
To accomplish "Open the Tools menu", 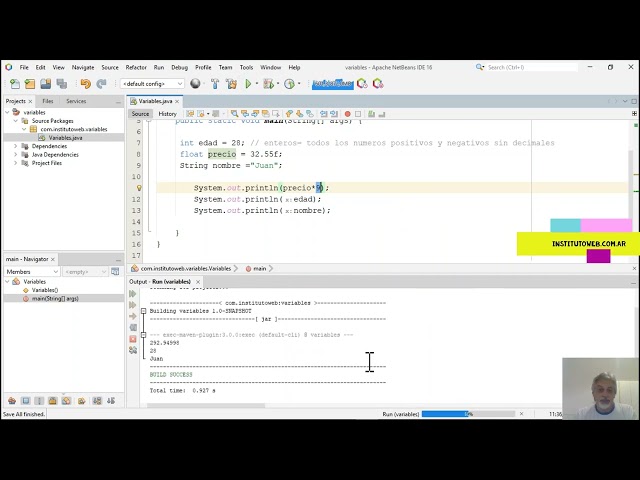I will (246, 67).
